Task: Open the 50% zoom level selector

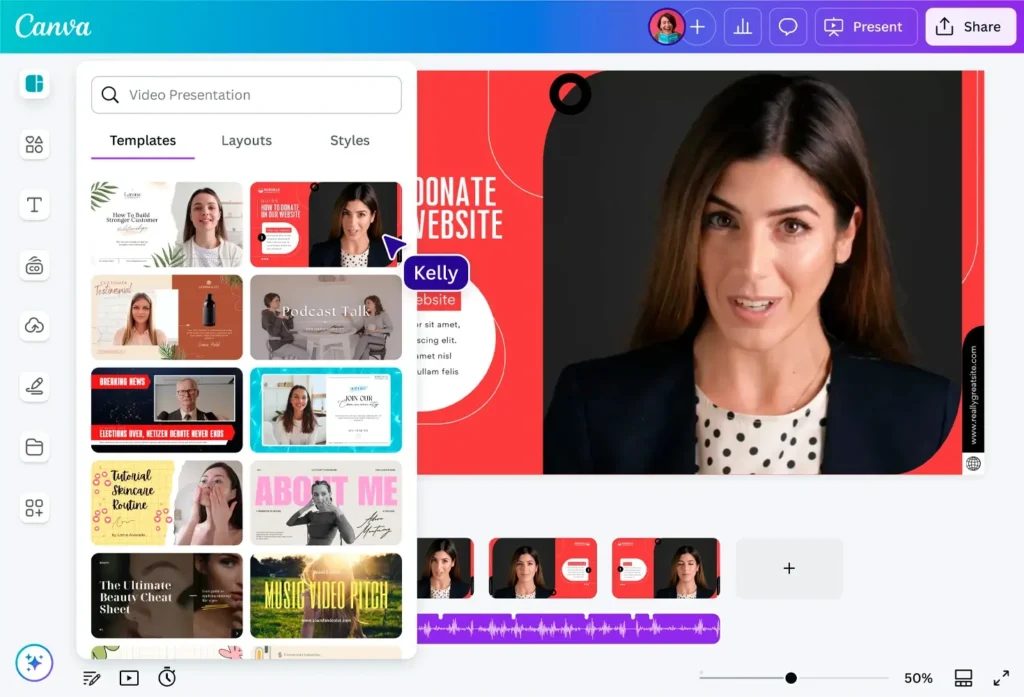Action: [918, 677]
